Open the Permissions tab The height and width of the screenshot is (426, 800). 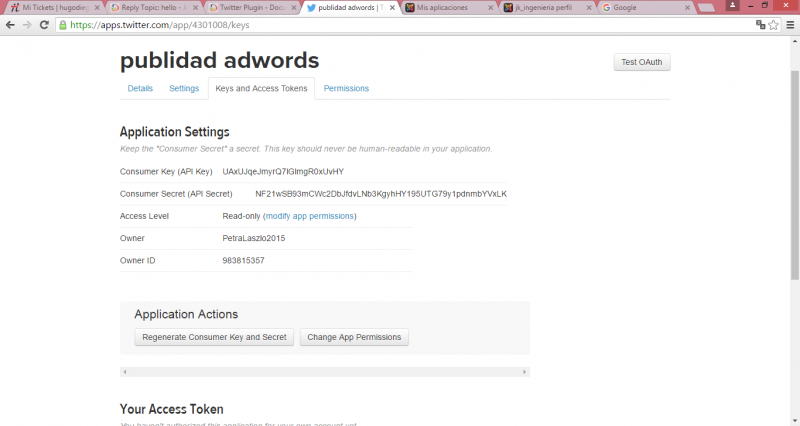[346, 88]
